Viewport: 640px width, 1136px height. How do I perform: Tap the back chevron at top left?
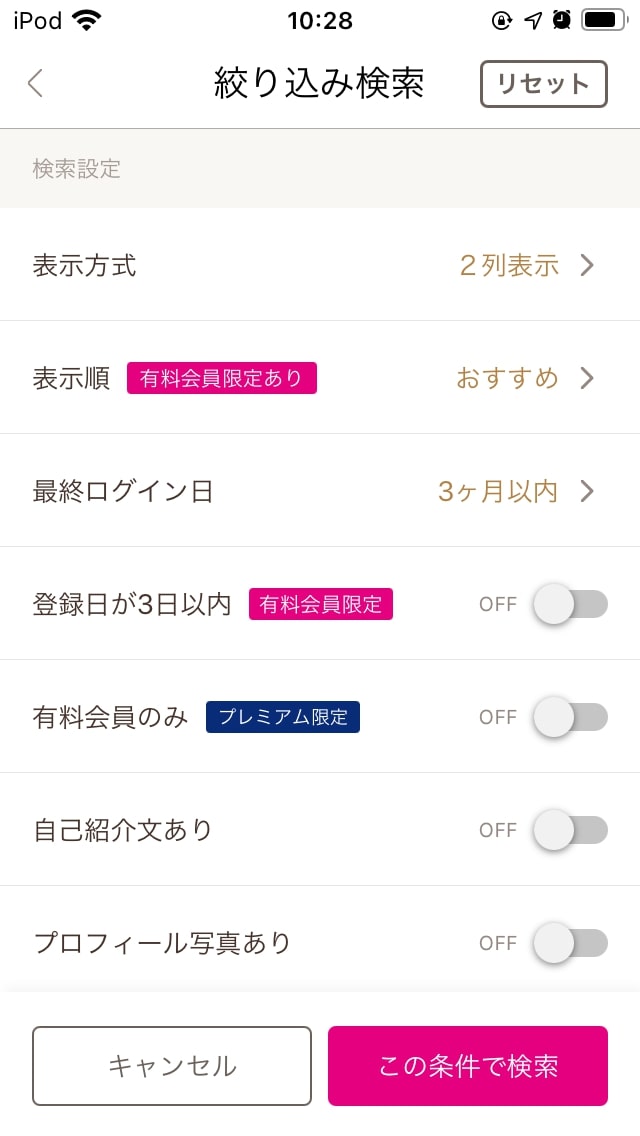point(35,84)
